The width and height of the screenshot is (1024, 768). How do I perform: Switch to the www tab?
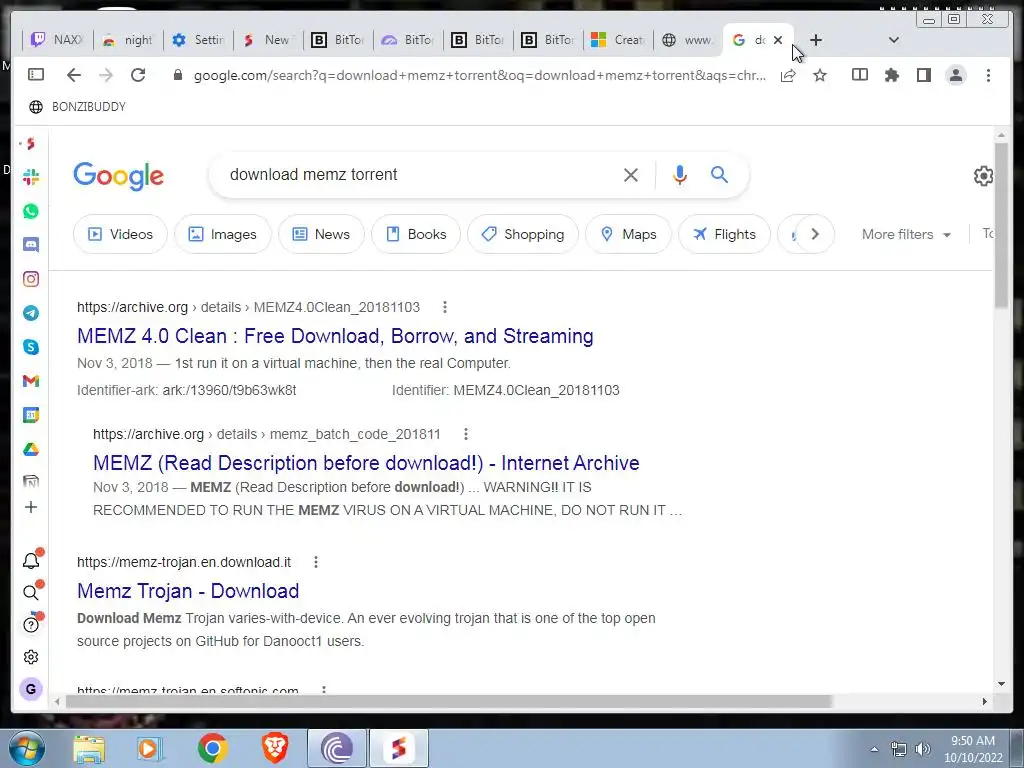[x=688, y=40]
